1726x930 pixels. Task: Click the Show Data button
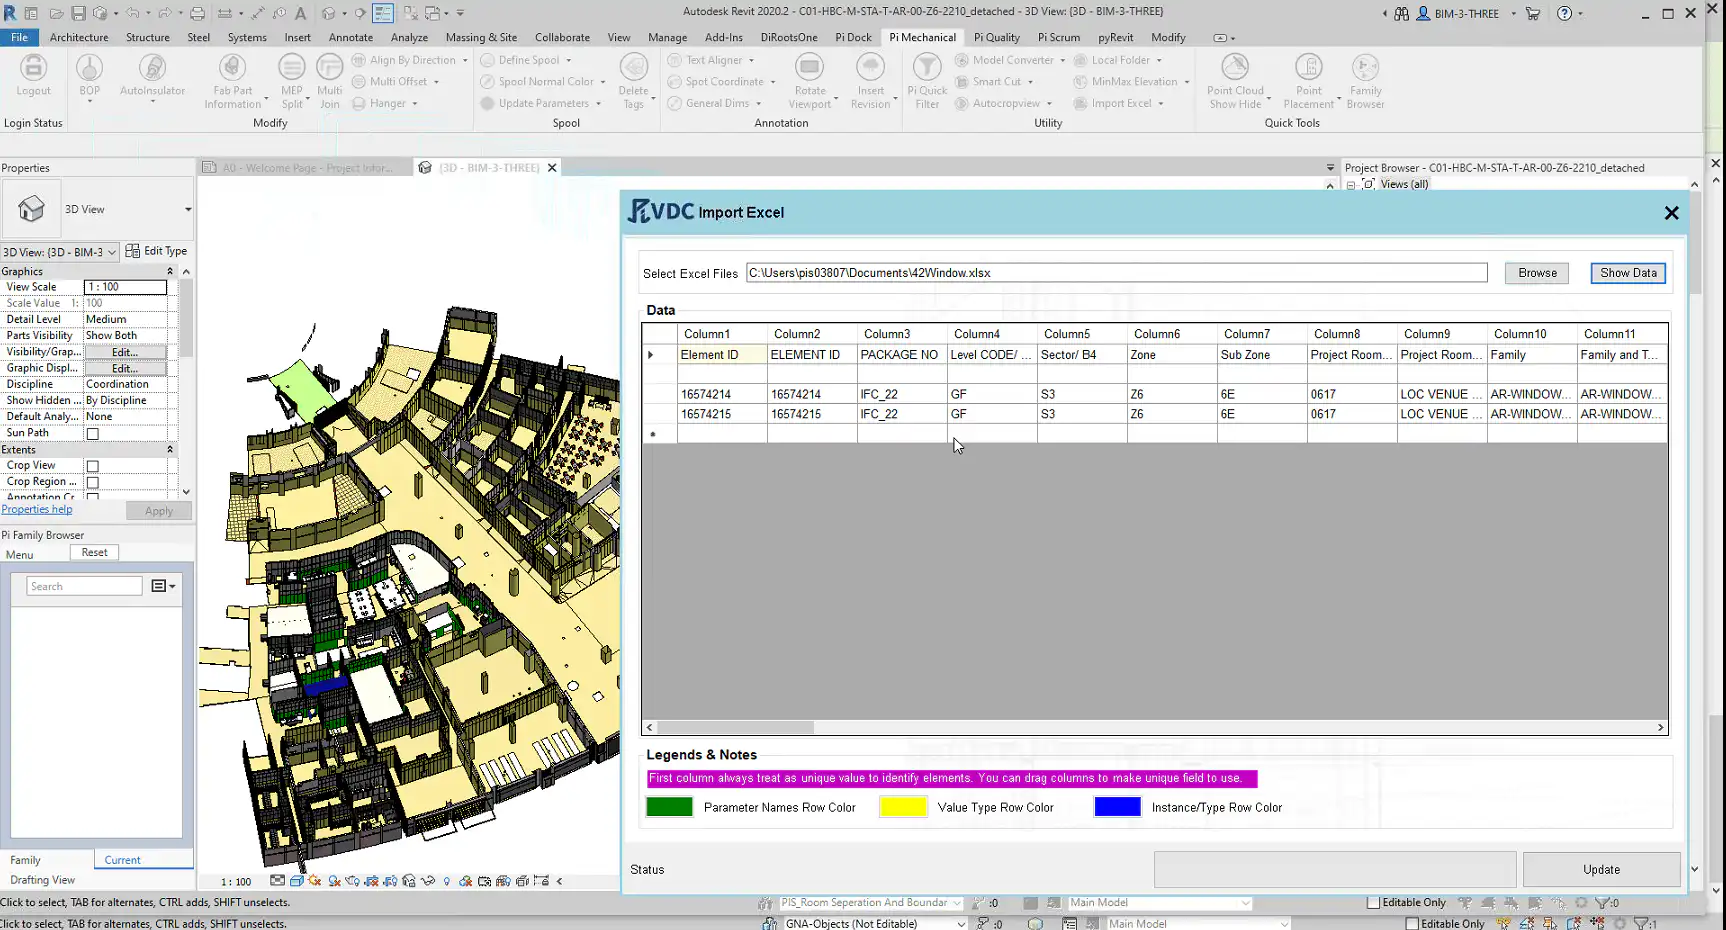tap(1628, 273)
